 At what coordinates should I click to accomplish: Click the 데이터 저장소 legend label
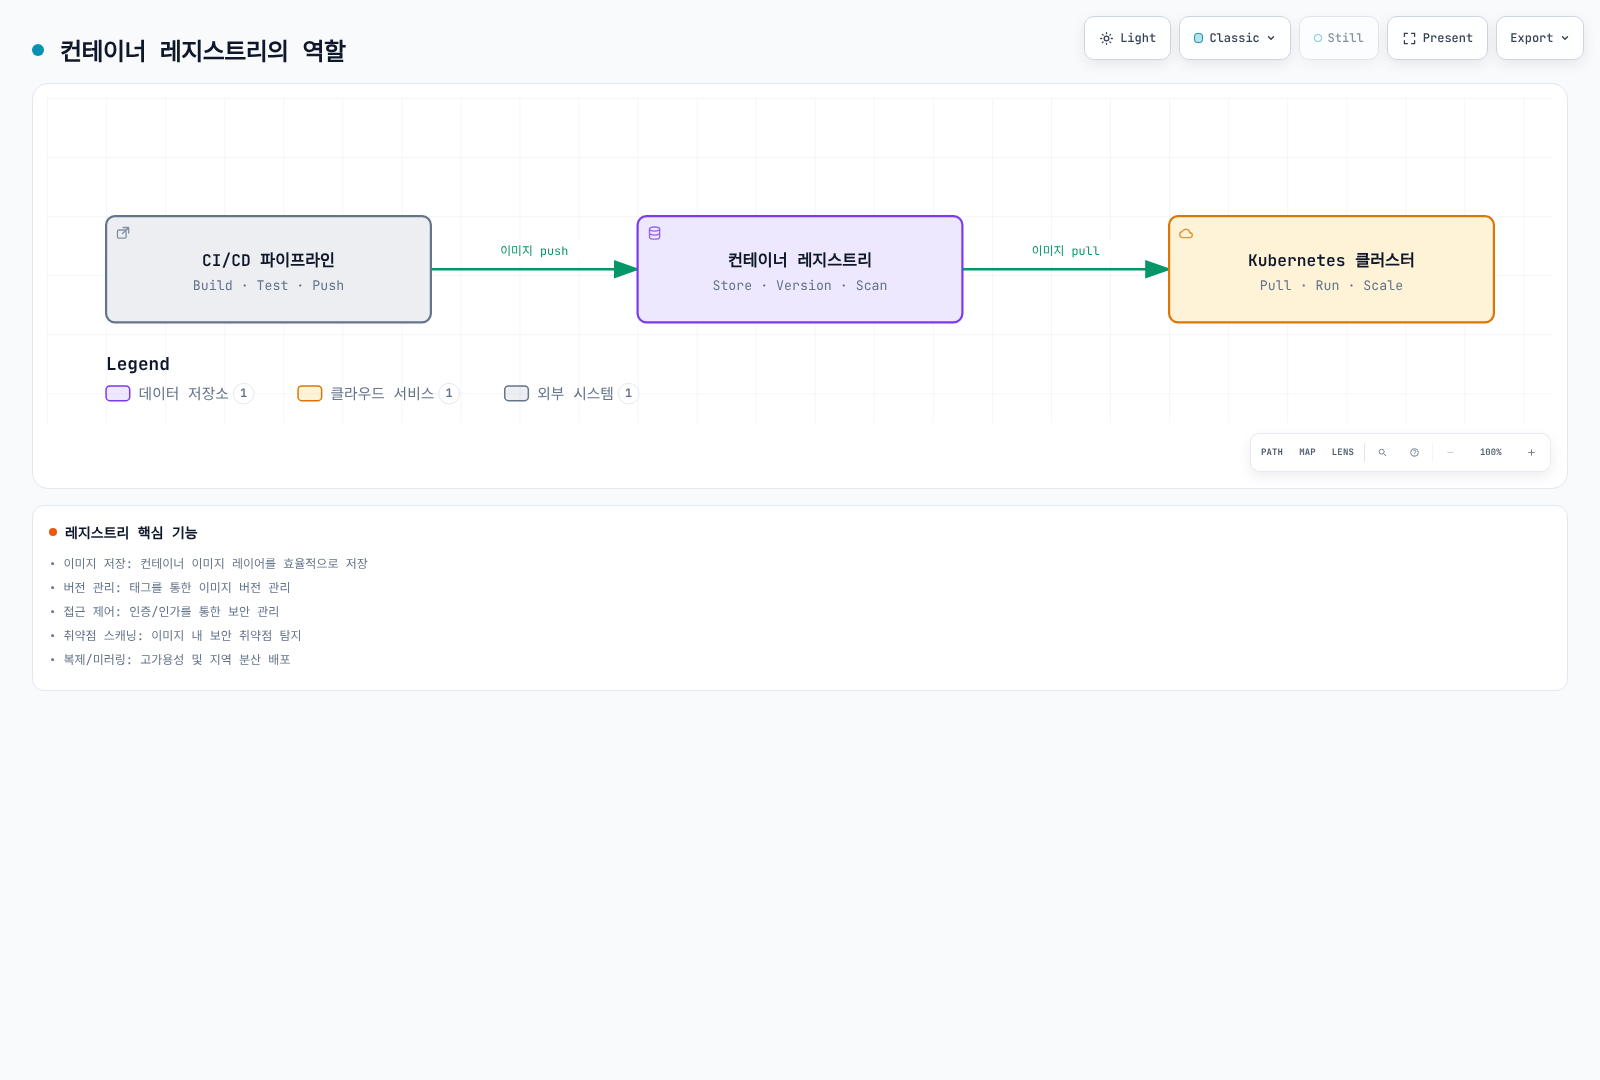183,393
